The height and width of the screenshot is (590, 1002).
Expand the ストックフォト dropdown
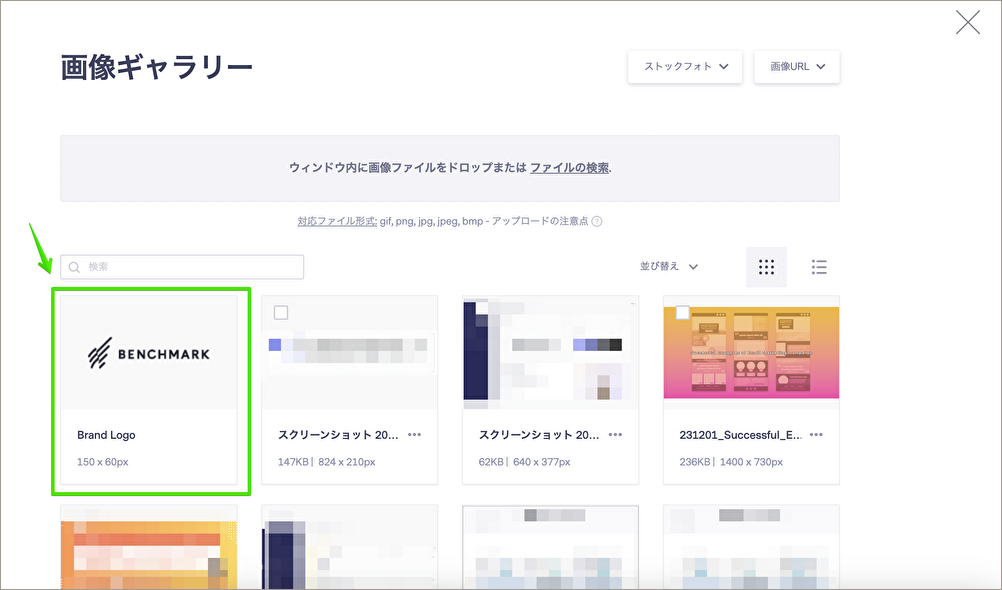pyautogui.click(x=685, y=67)
